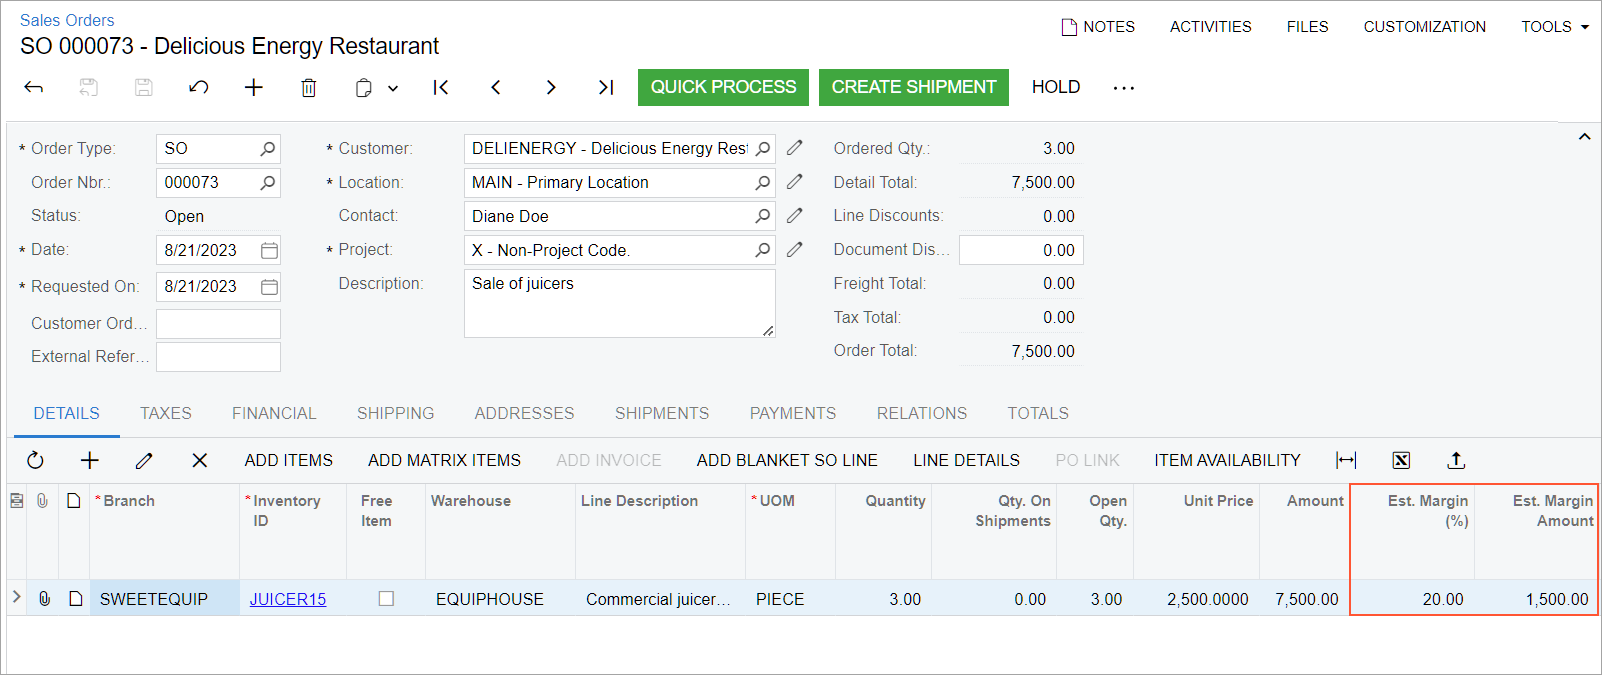
Task: Click the edit row pencil icon in grid toolbar
Action: coord(144,460)
